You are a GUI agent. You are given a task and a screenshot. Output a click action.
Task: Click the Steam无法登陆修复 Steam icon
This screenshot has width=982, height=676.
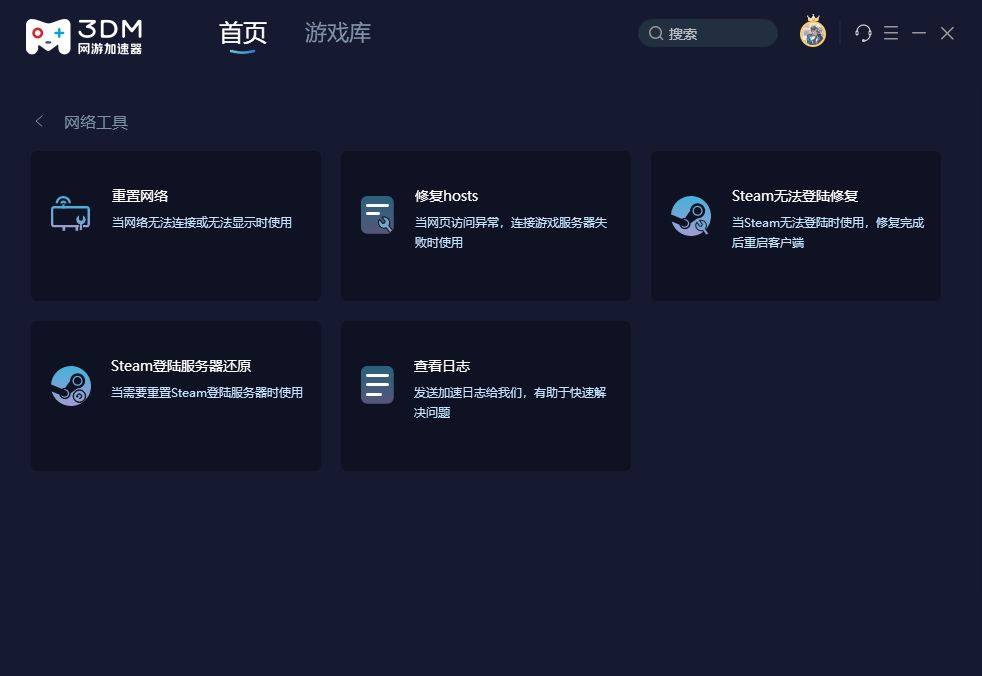tap(691, 216)
